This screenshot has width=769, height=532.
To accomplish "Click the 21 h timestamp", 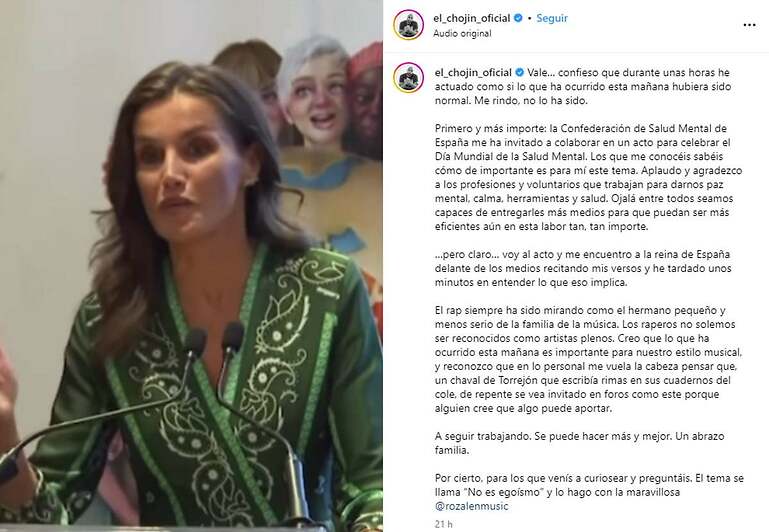I will pos(443,524).
